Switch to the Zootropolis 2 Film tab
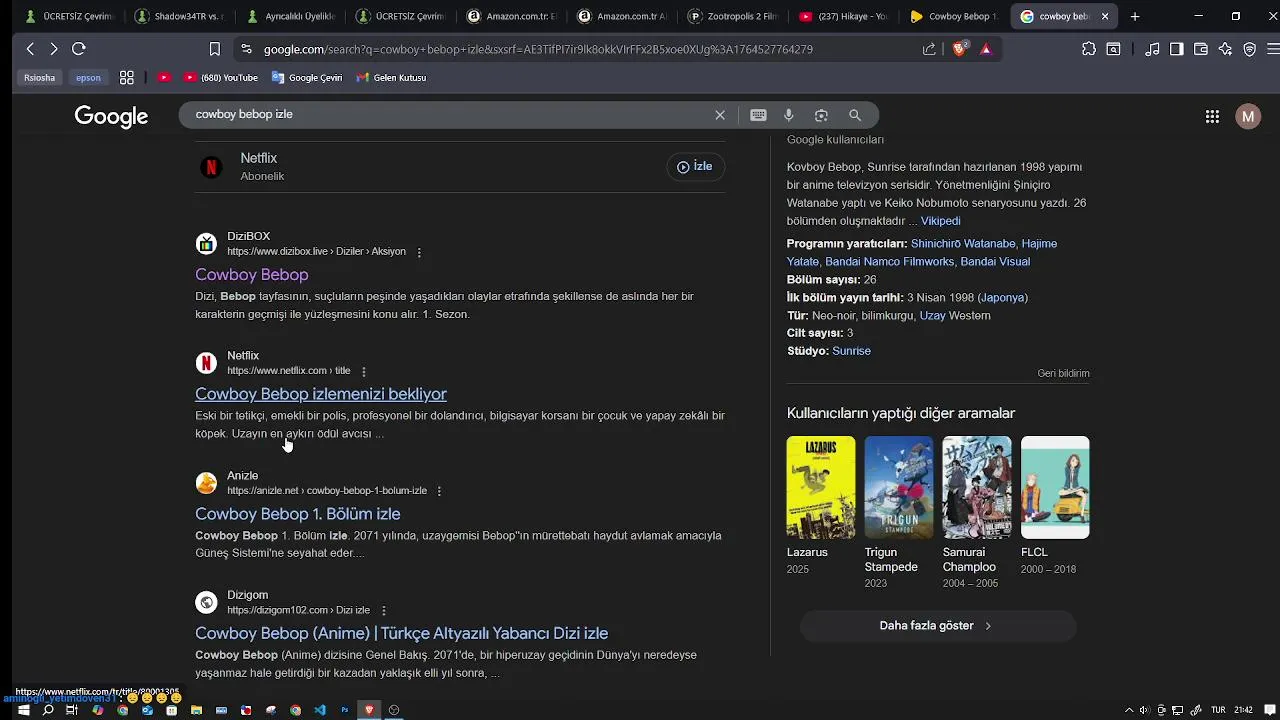 (735, 16)
